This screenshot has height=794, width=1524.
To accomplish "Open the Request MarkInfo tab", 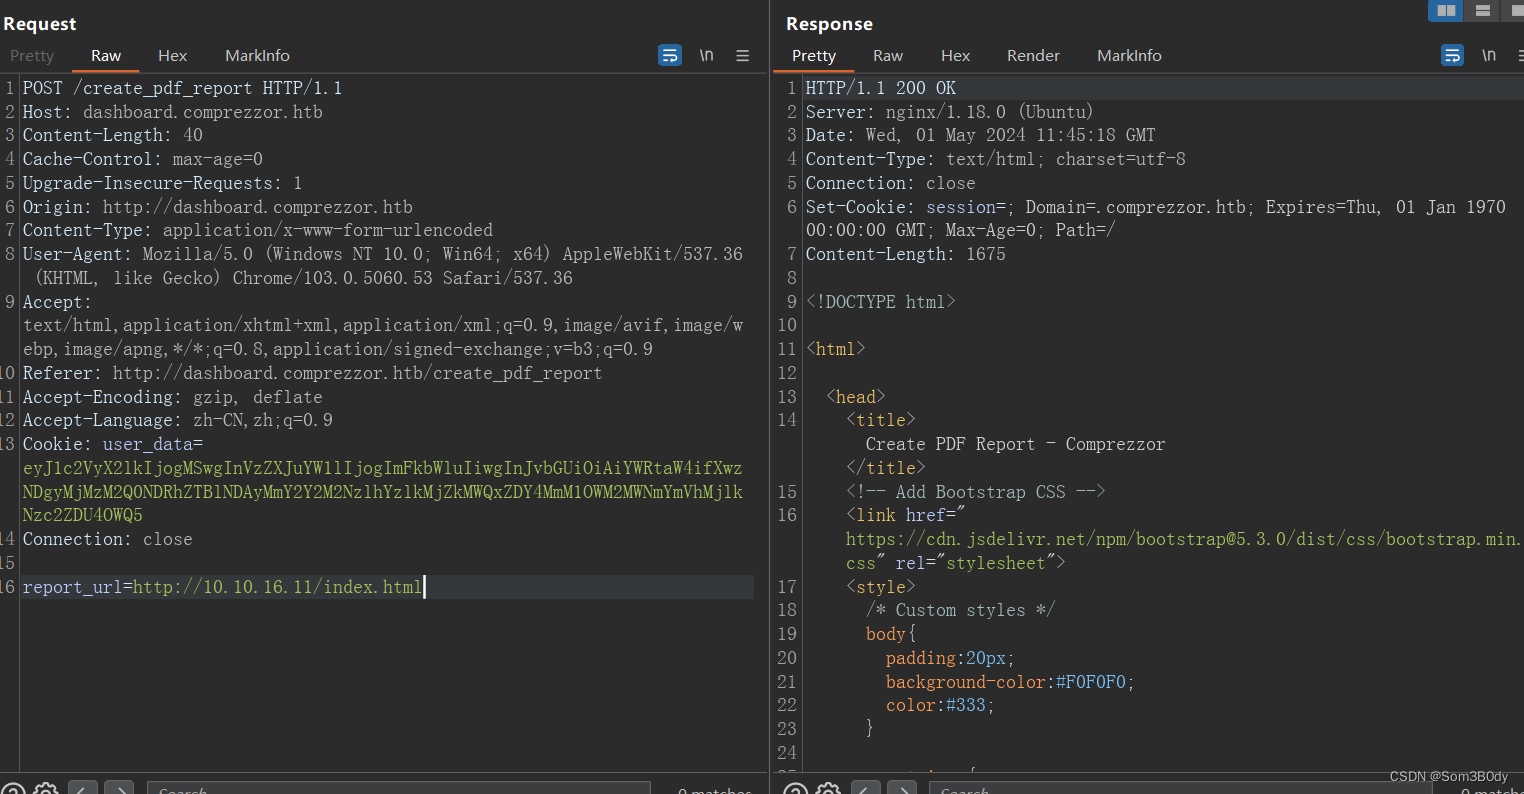I will pyautogui.click(x=257, y=55).
